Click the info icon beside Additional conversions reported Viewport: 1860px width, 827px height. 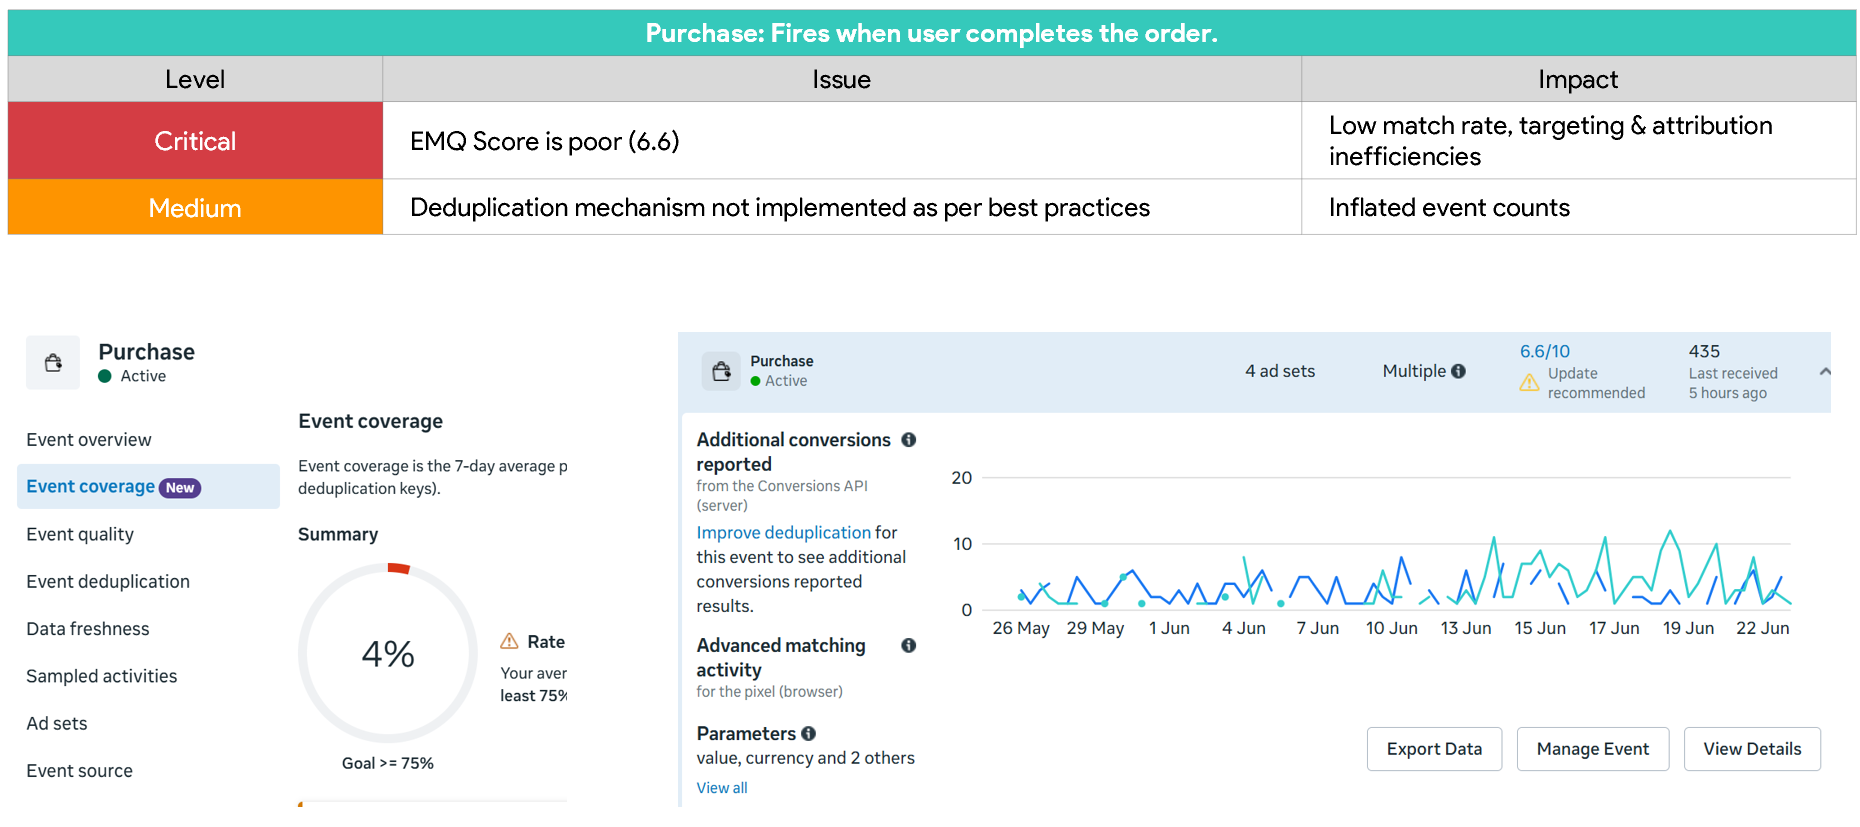point(909,440)
